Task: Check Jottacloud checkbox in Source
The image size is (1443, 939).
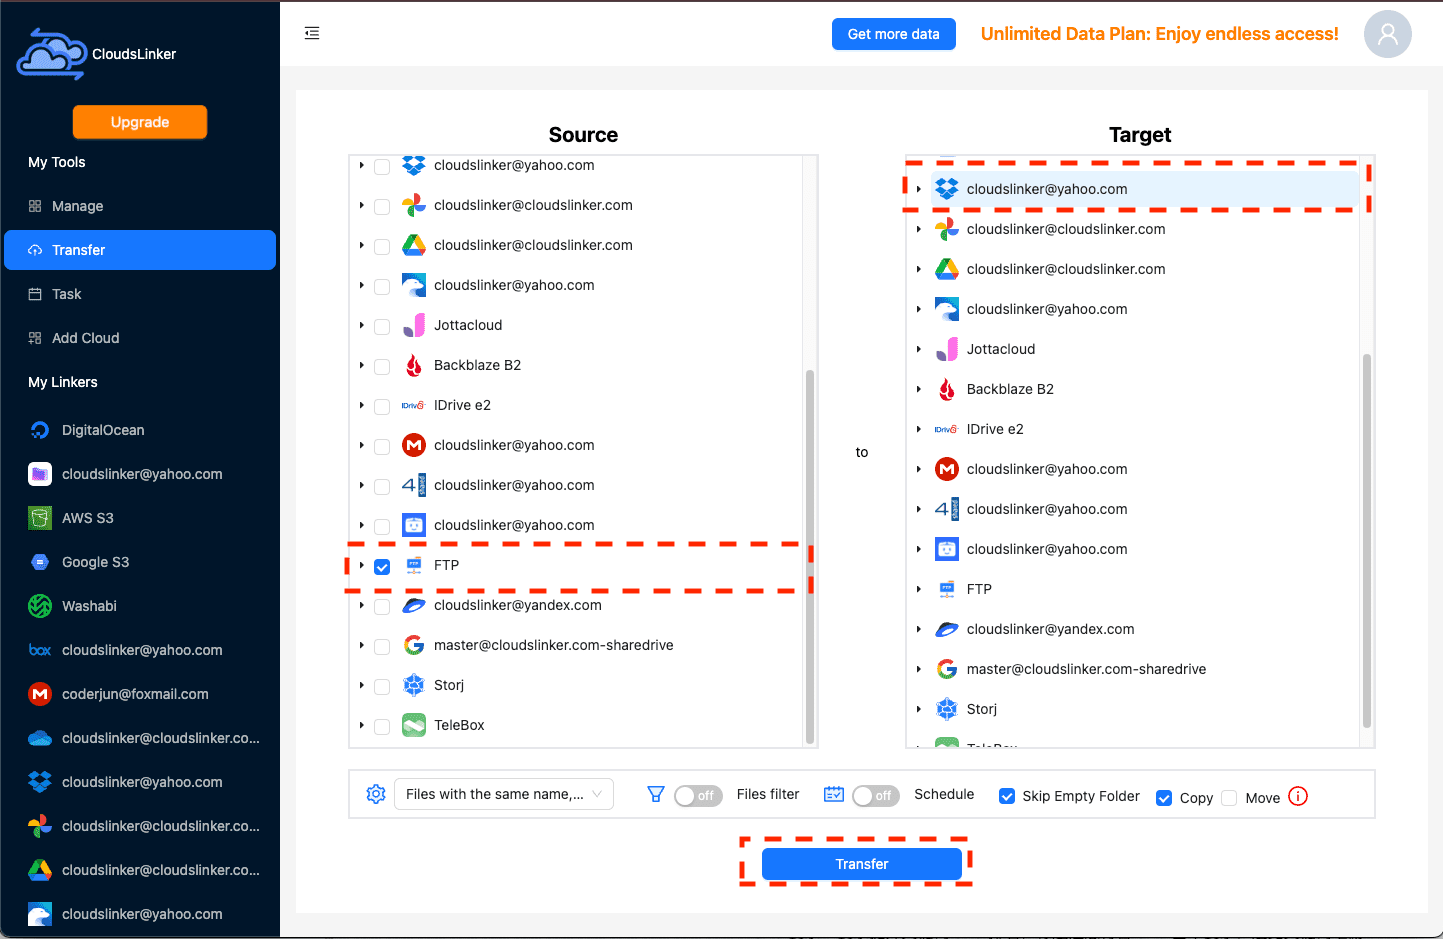Action: pyautogui.click(x=382, y=326)
